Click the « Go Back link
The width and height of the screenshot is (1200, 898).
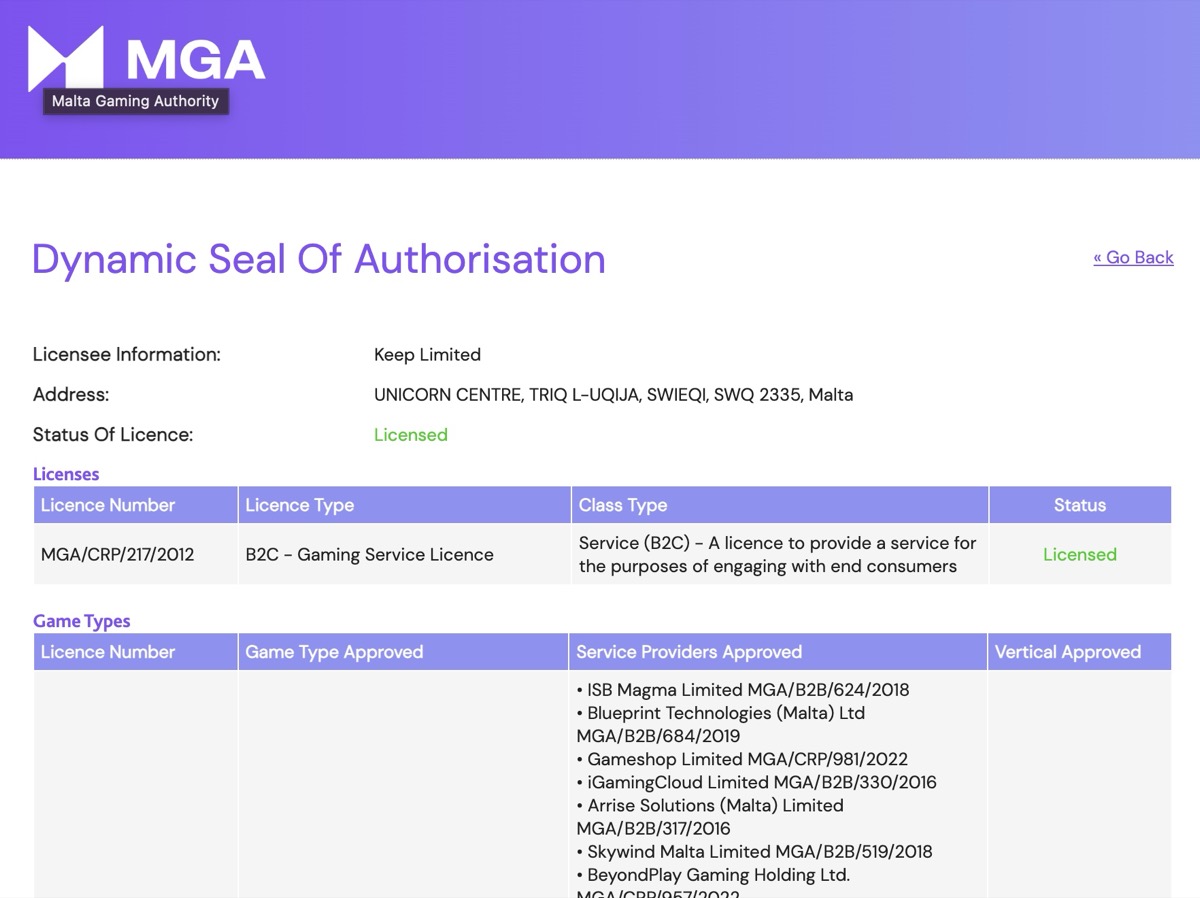tap(1133, 257)
